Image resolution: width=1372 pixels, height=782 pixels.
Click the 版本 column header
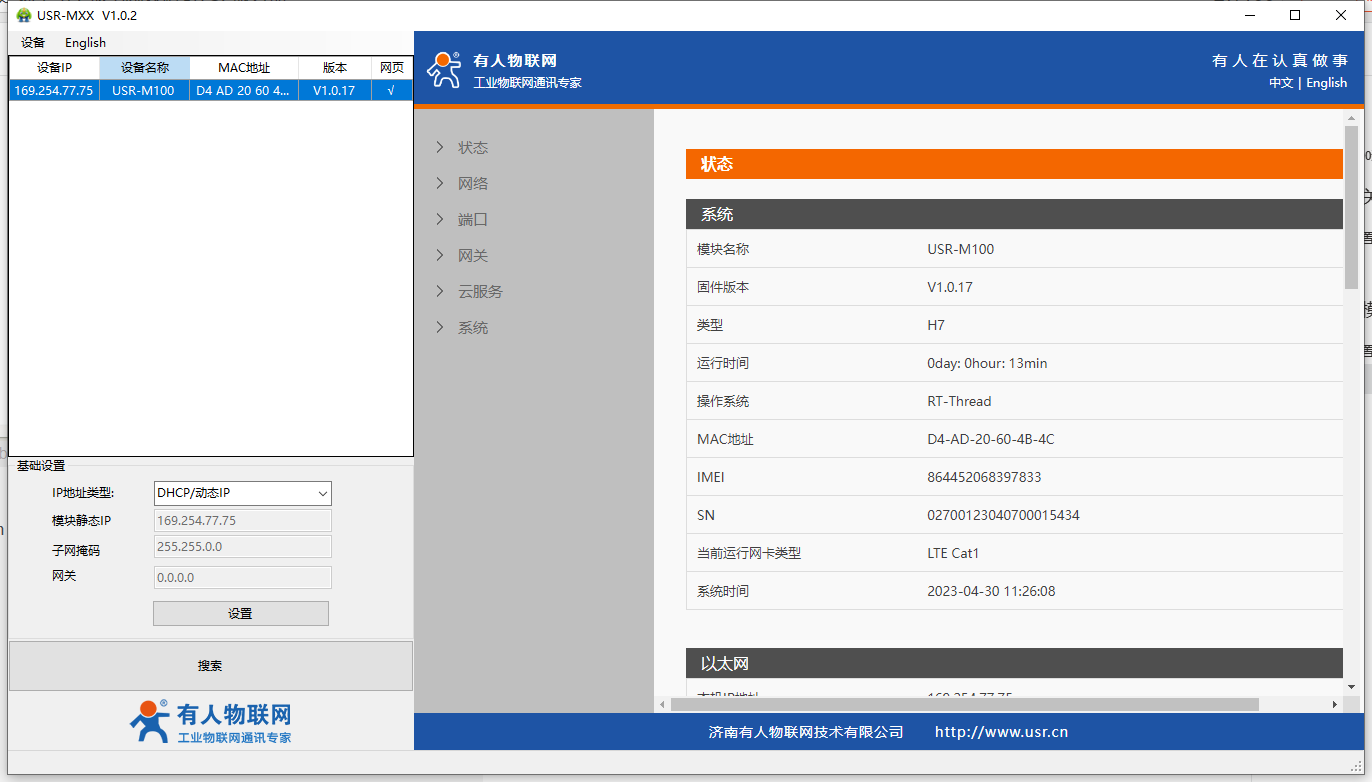tap(335, 68)
